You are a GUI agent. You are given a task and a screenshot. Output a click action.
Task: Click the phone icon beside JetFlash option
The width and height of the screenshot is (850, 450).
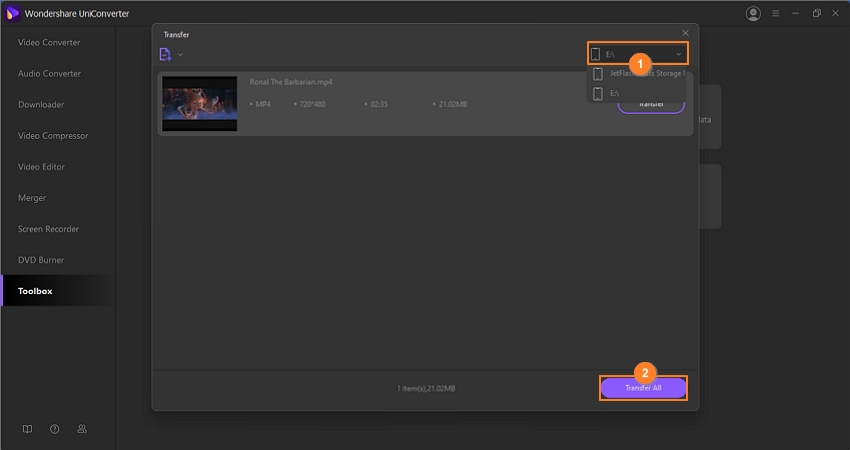click(597, 73)
